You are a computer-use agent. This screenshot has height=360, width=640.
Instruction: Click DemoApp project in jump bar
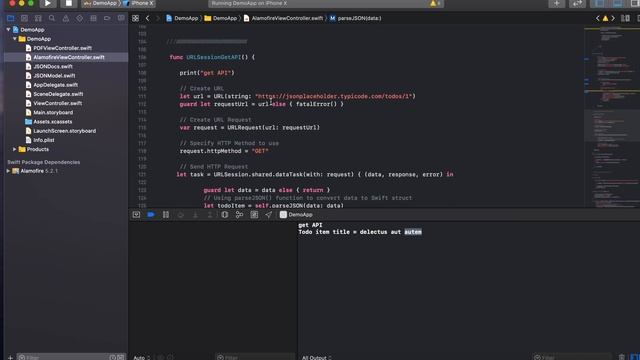click(x=182, y=18)
